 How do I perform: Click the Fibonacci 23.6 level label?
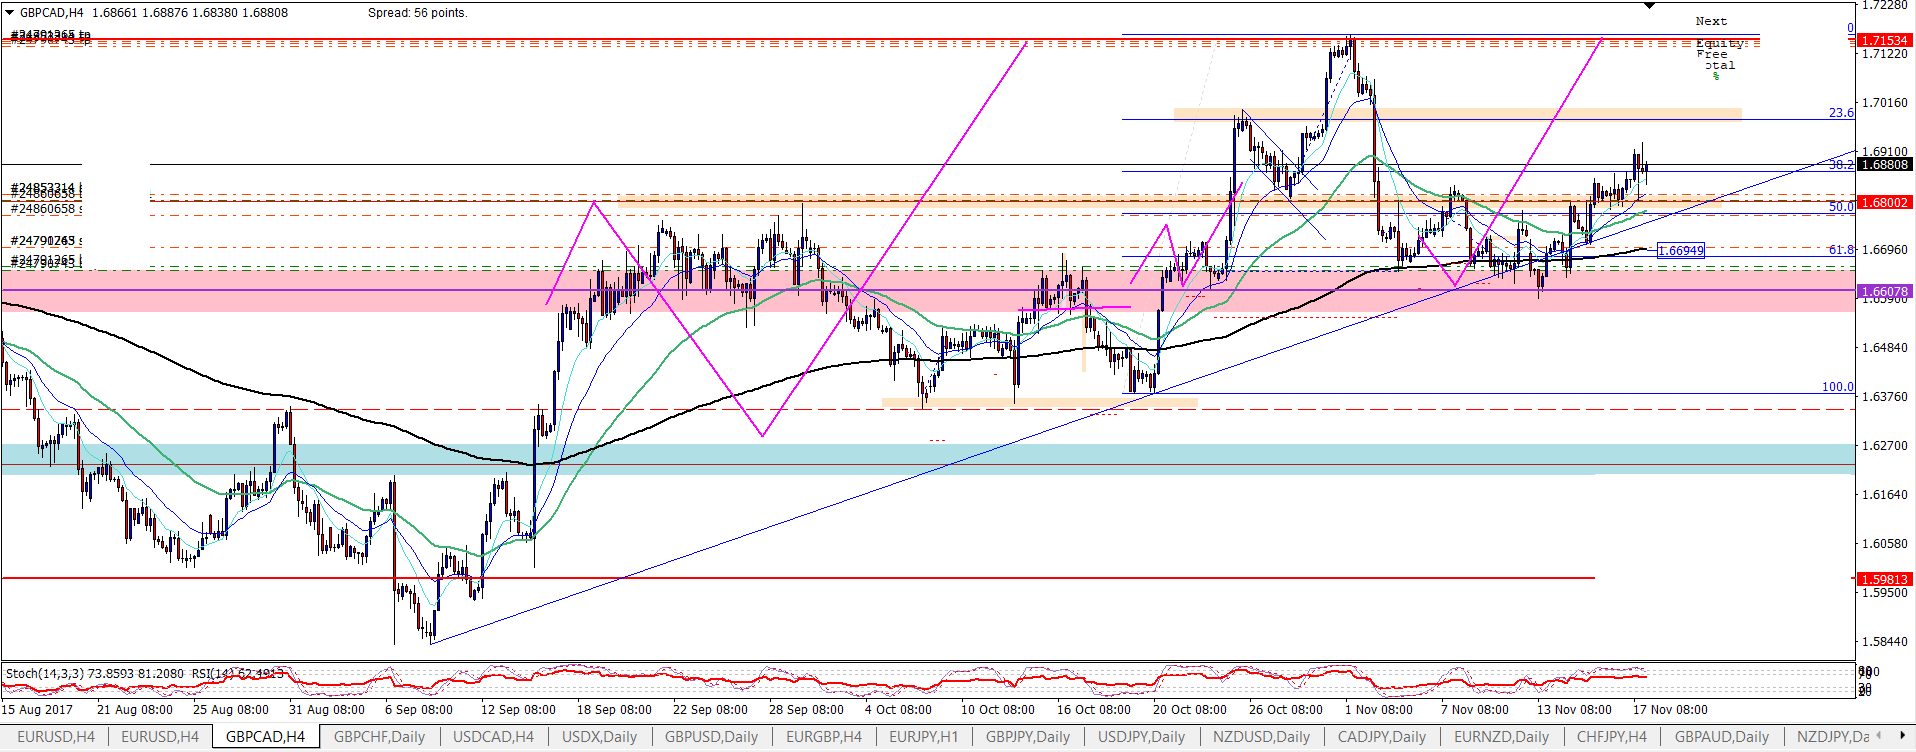(1841, 113)
